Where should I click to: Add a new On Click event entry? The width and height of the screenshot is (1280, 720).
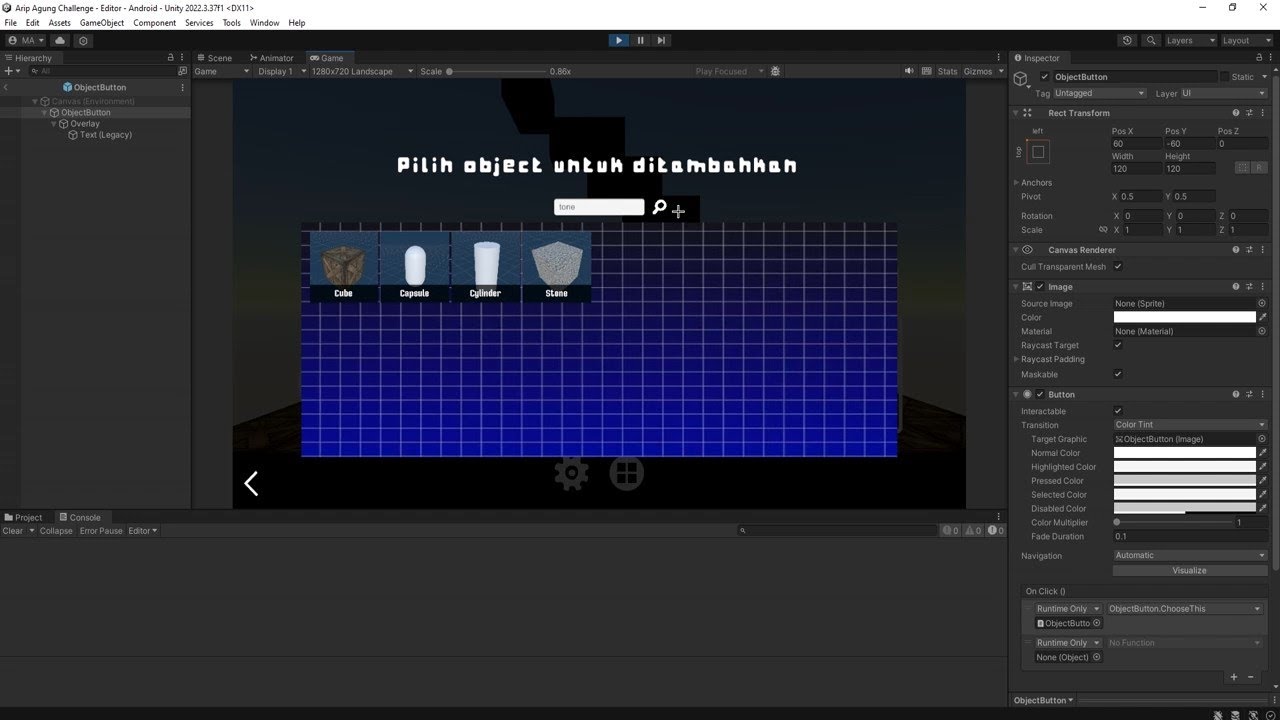click(x=1234, y=677)
